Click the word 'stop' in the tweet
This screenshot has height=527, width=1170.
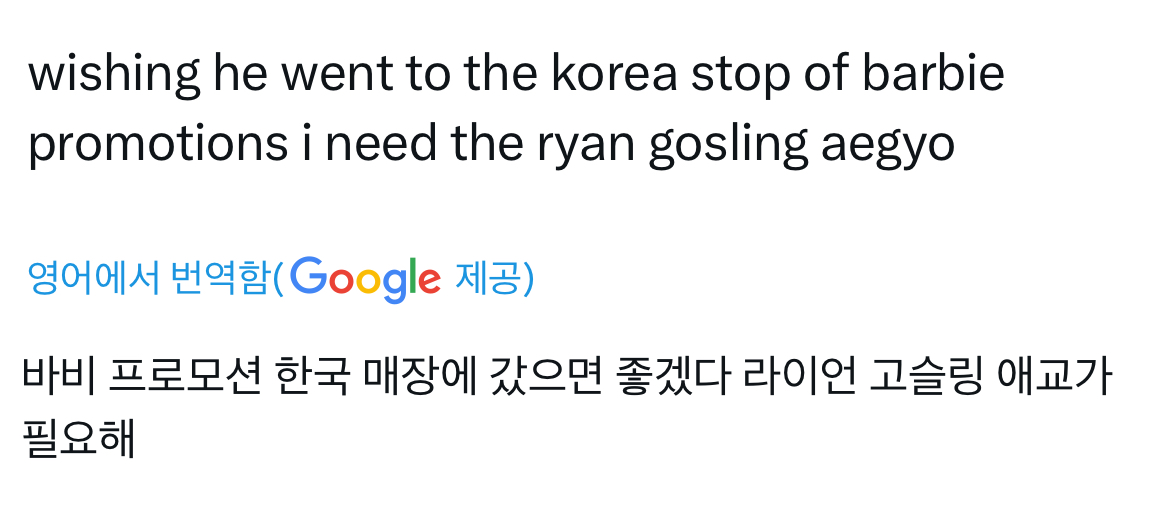tap(740, 76)
